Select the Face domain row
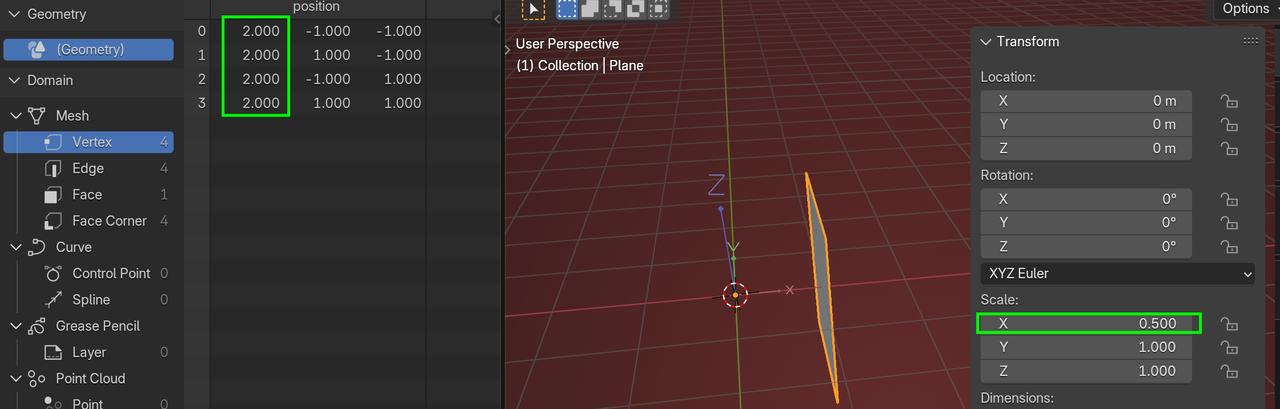The height and width of the screenshot is (409, 1280). 89,194
